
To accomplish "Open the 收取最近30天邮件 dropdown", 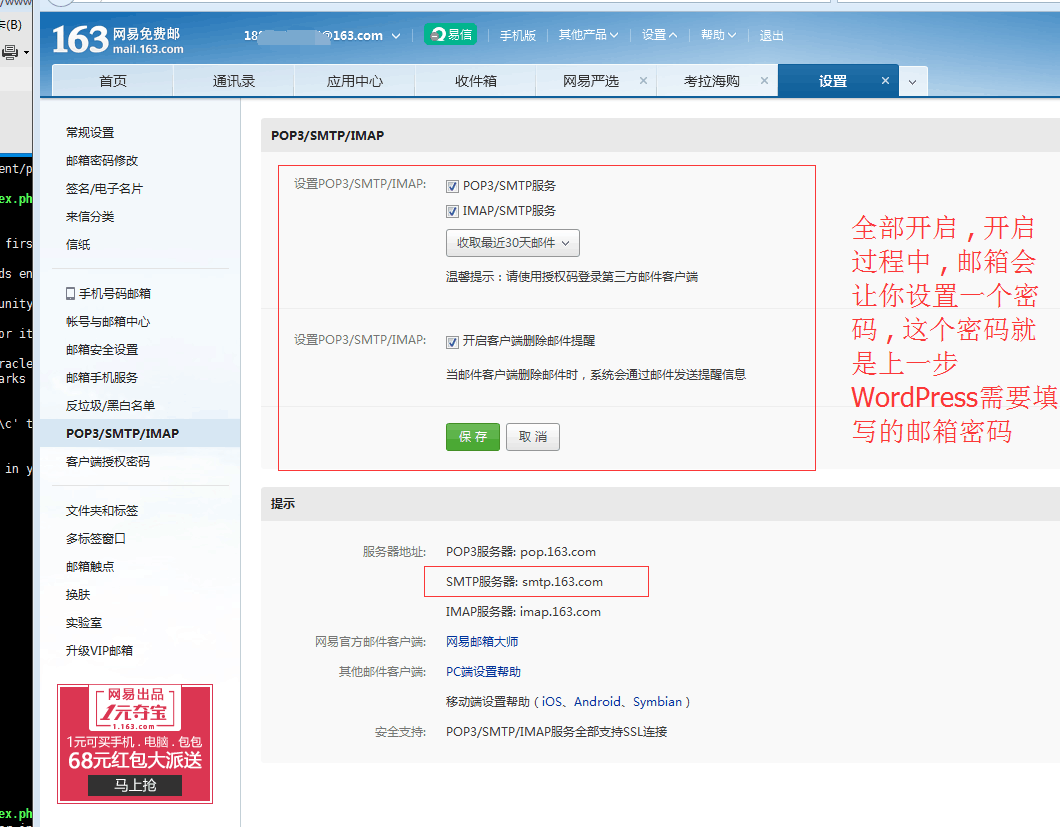I will 512,243.
